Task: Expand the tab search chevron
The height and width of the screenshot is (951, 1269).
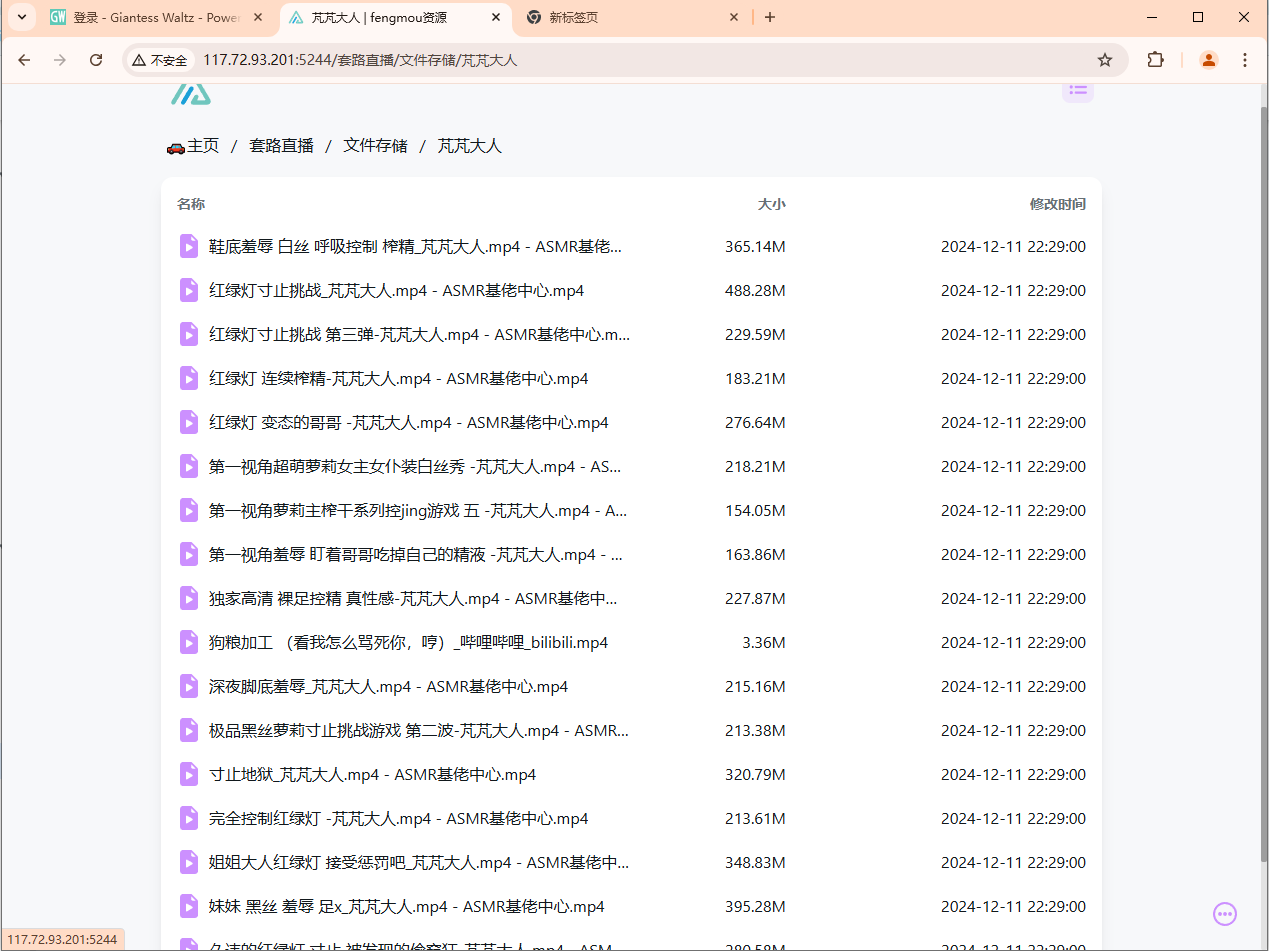Action: 21,17
